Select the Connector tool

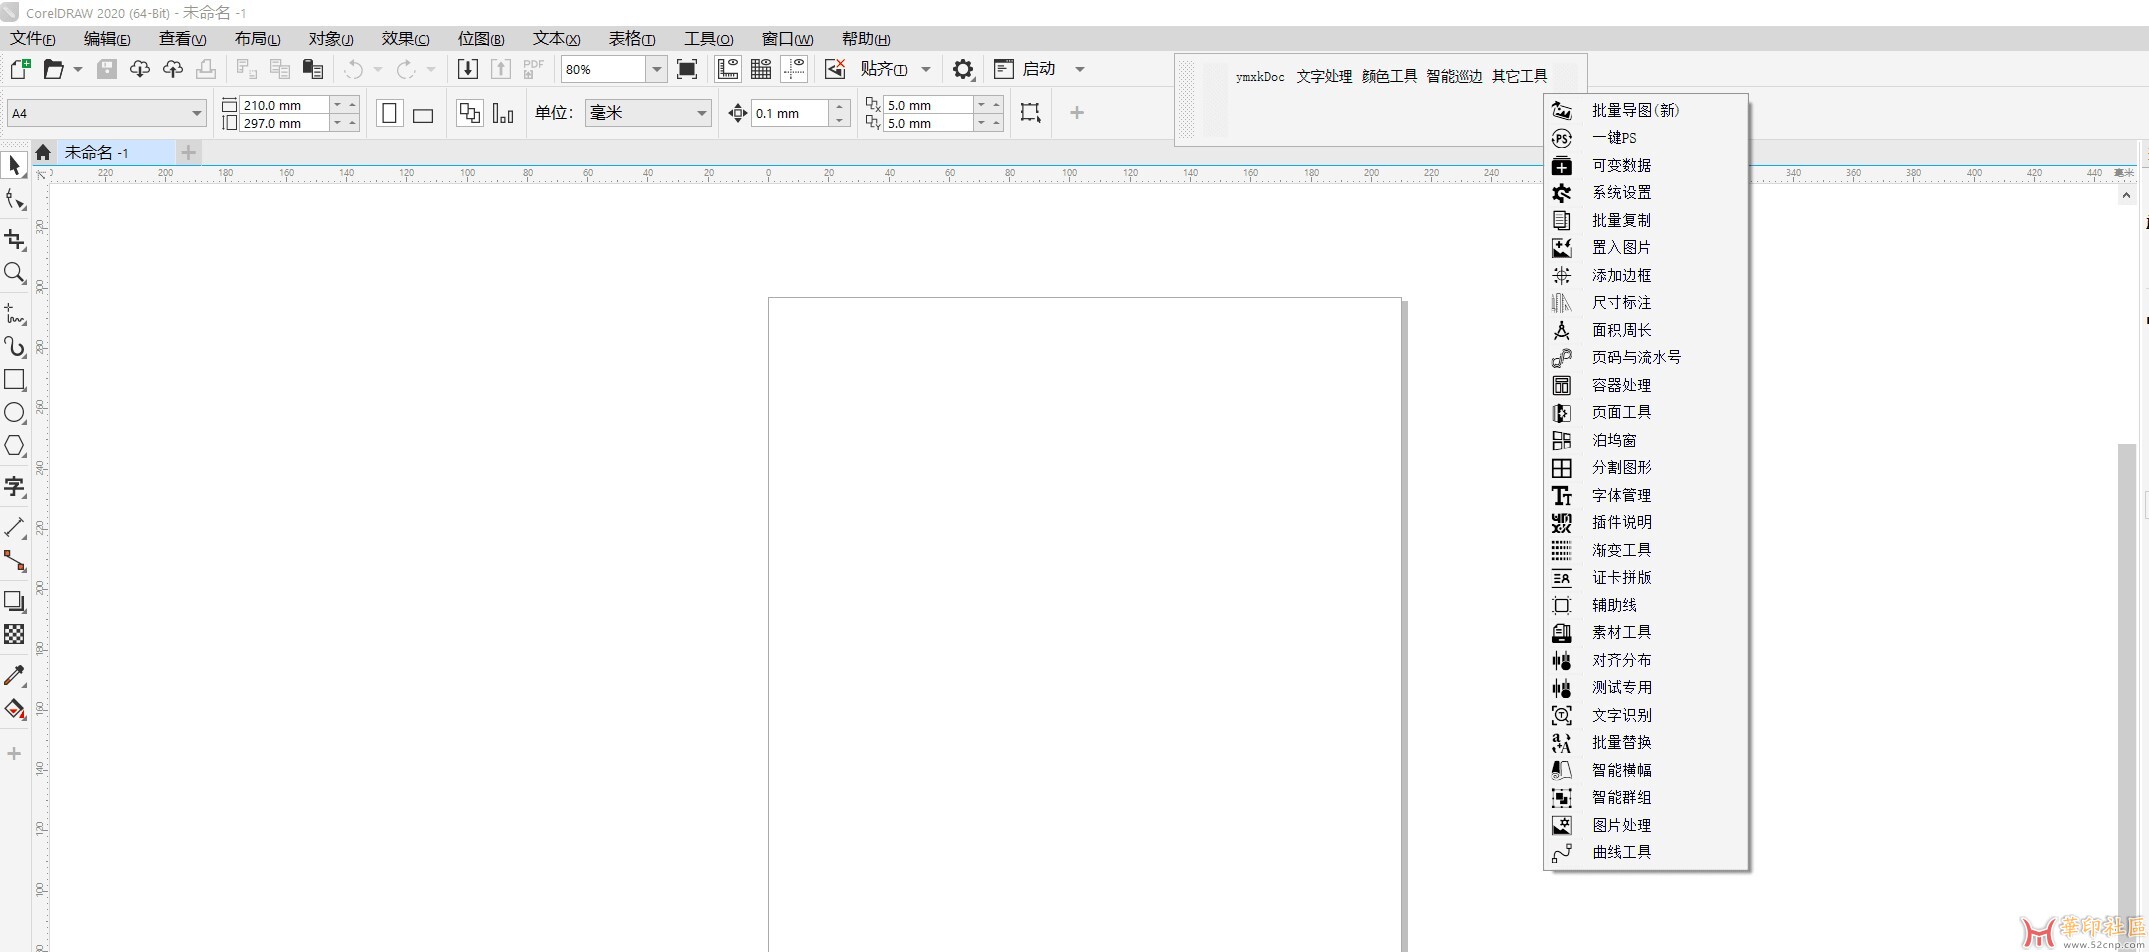coord(14,561)
